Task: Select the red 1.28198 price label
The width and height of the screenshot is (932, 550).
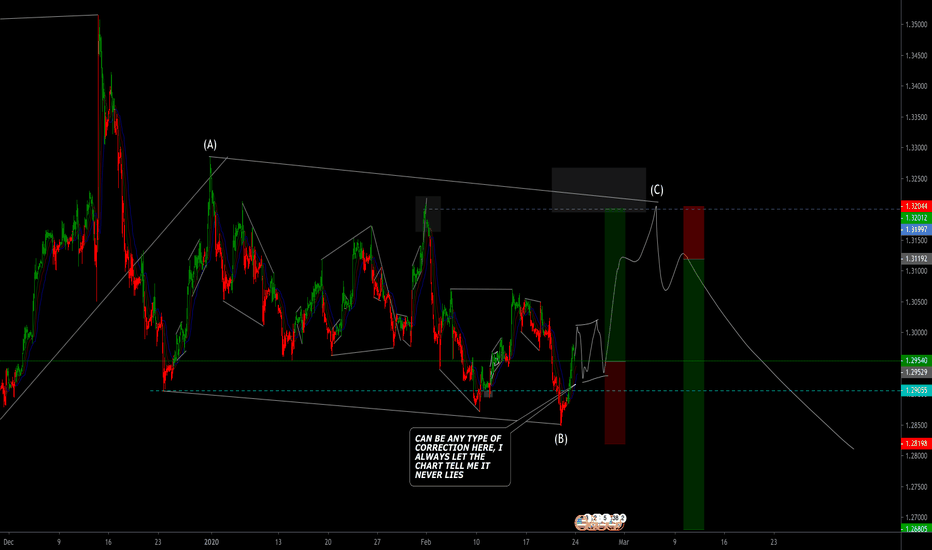Action: click(917, 444)
